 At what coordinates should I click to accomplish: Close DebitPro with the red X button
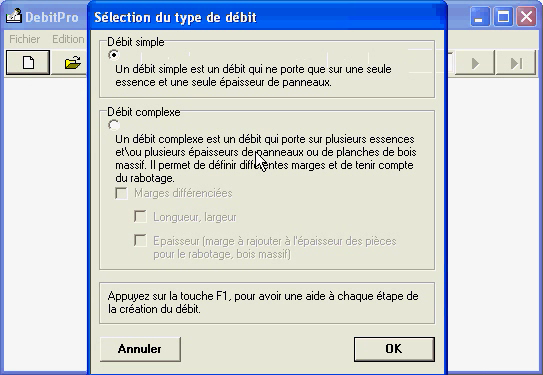click(x=526, y=17)
